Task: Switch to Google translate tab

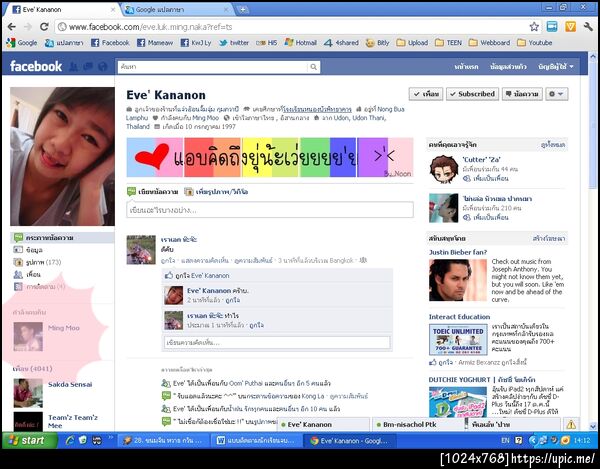Action: point(176,10)
